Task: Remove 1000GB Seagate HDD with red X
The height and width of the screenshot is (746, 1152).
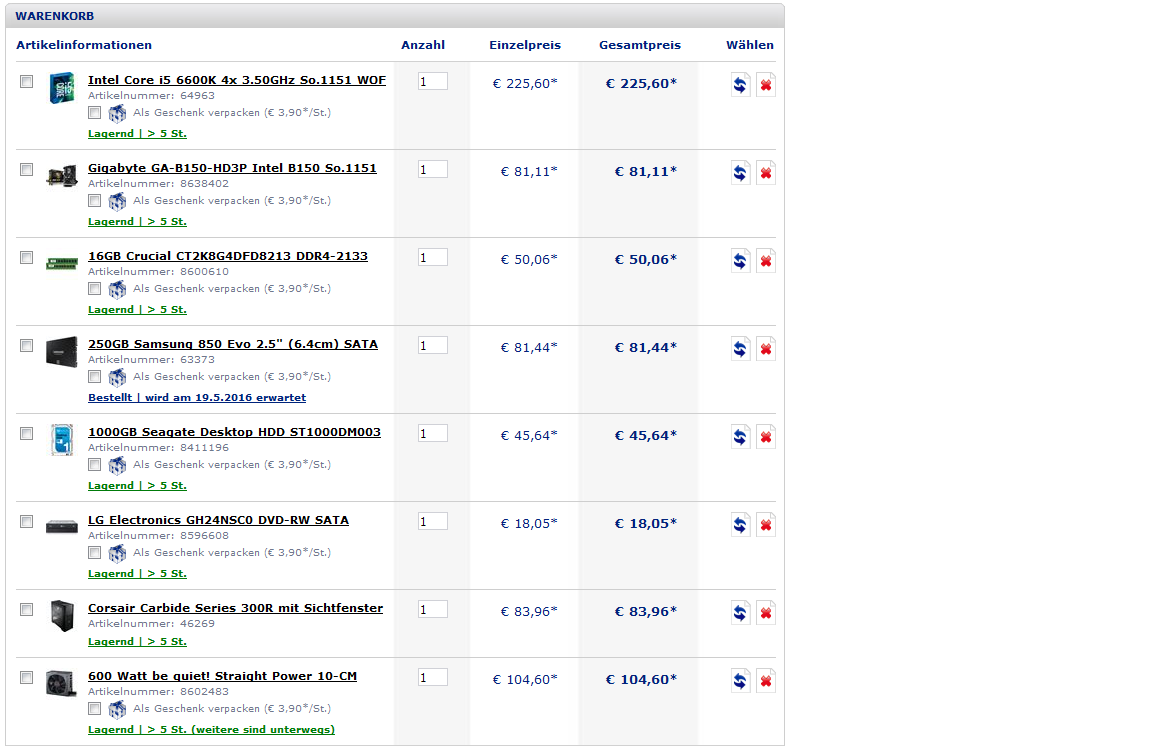Action: click(x=766, y=437)
